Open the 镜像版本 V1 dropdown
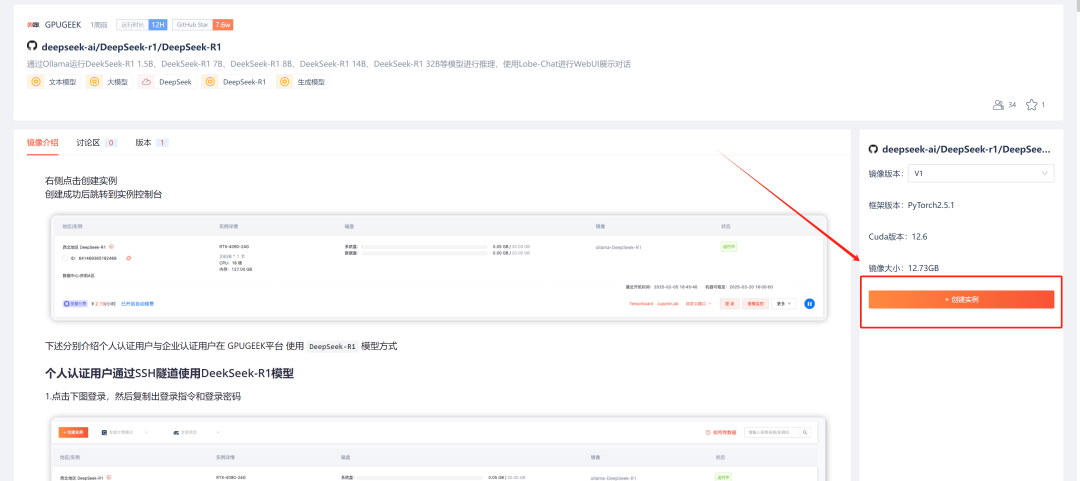This screenshot has width=1080, height=481. [981, 174]
